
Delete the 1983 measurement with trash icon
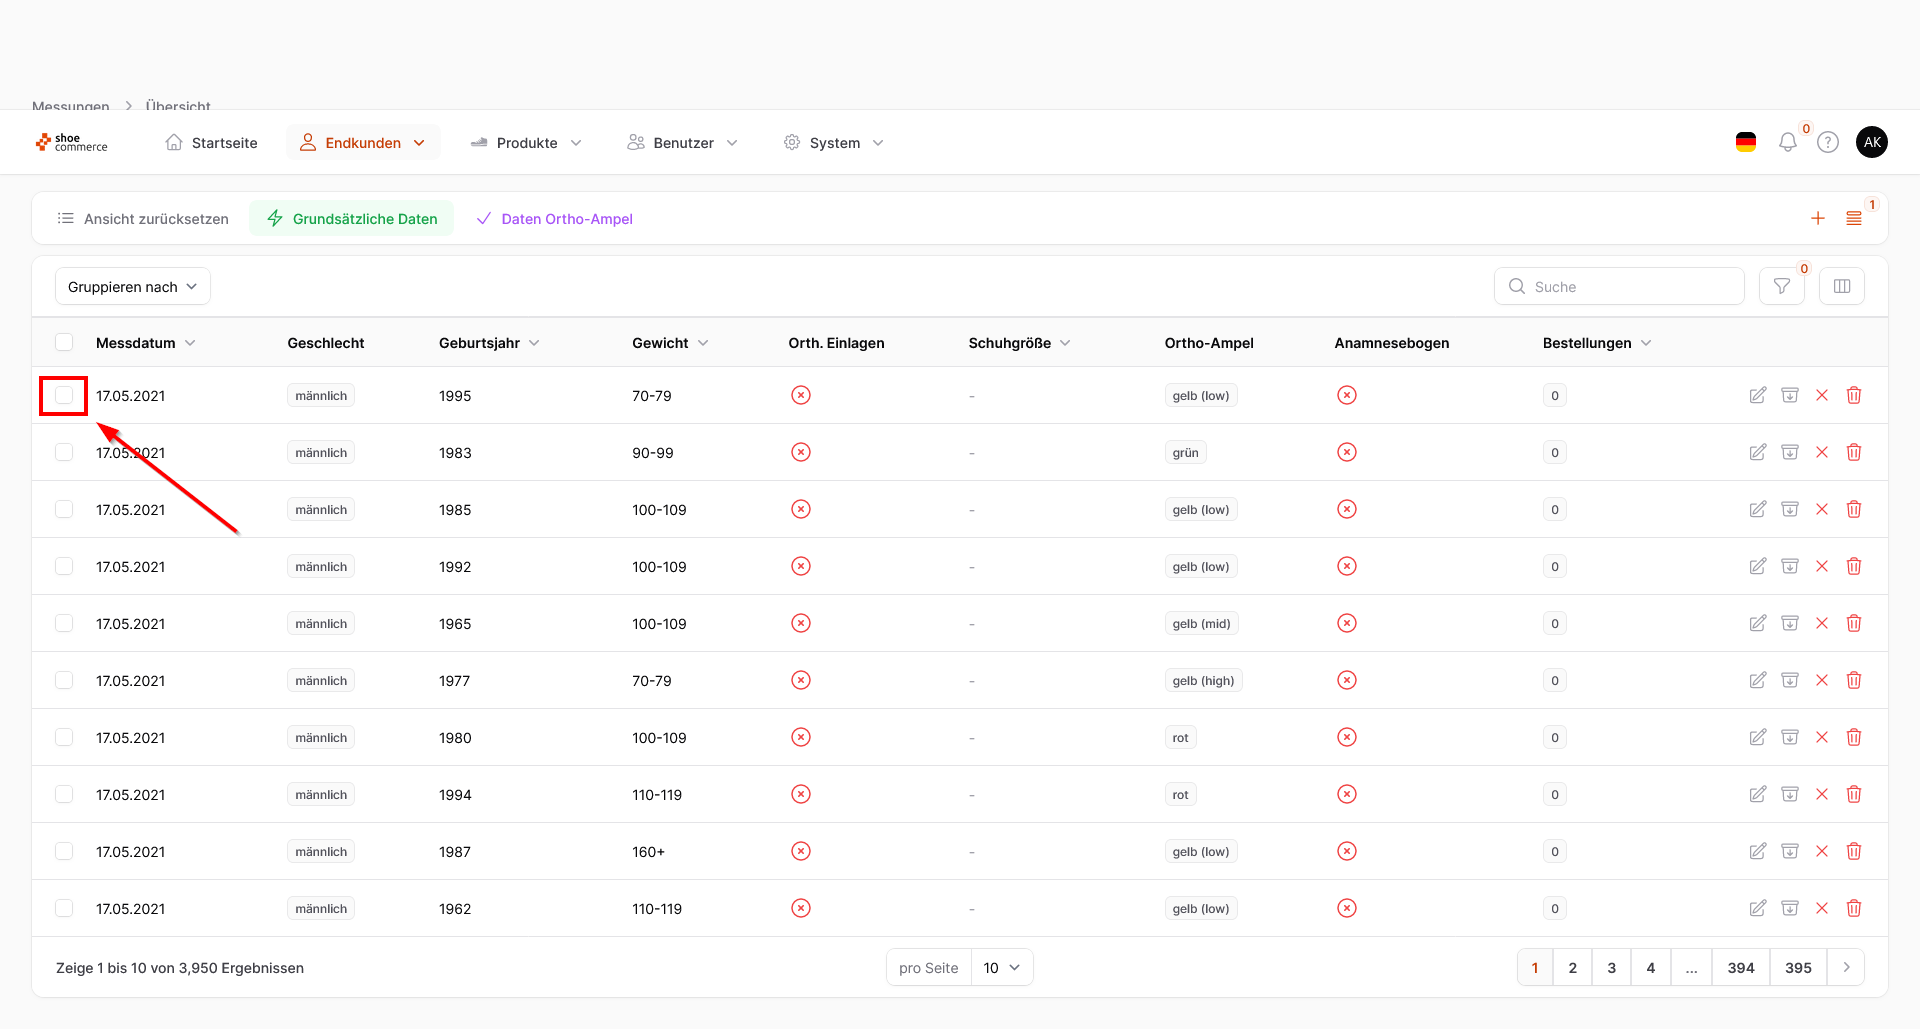click(1853, 453)
